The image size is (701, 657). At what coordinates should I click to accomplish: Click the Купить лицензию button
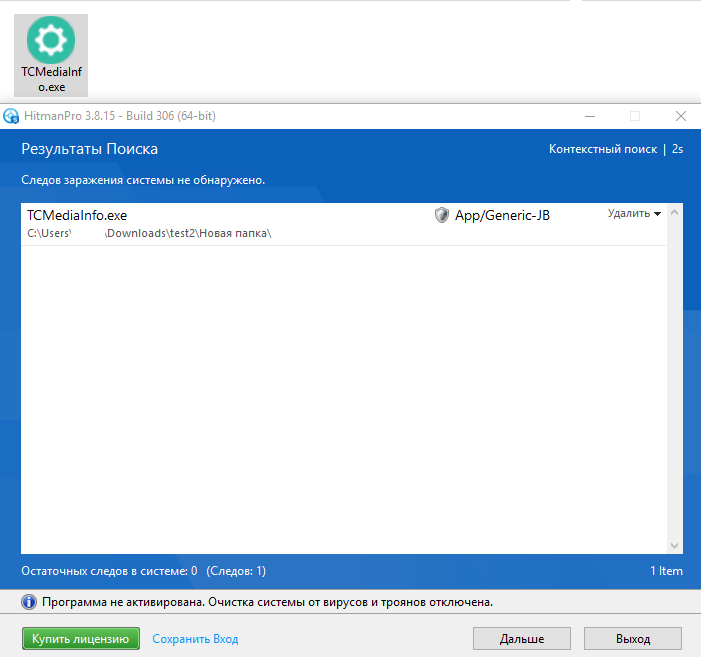point(81,639)
